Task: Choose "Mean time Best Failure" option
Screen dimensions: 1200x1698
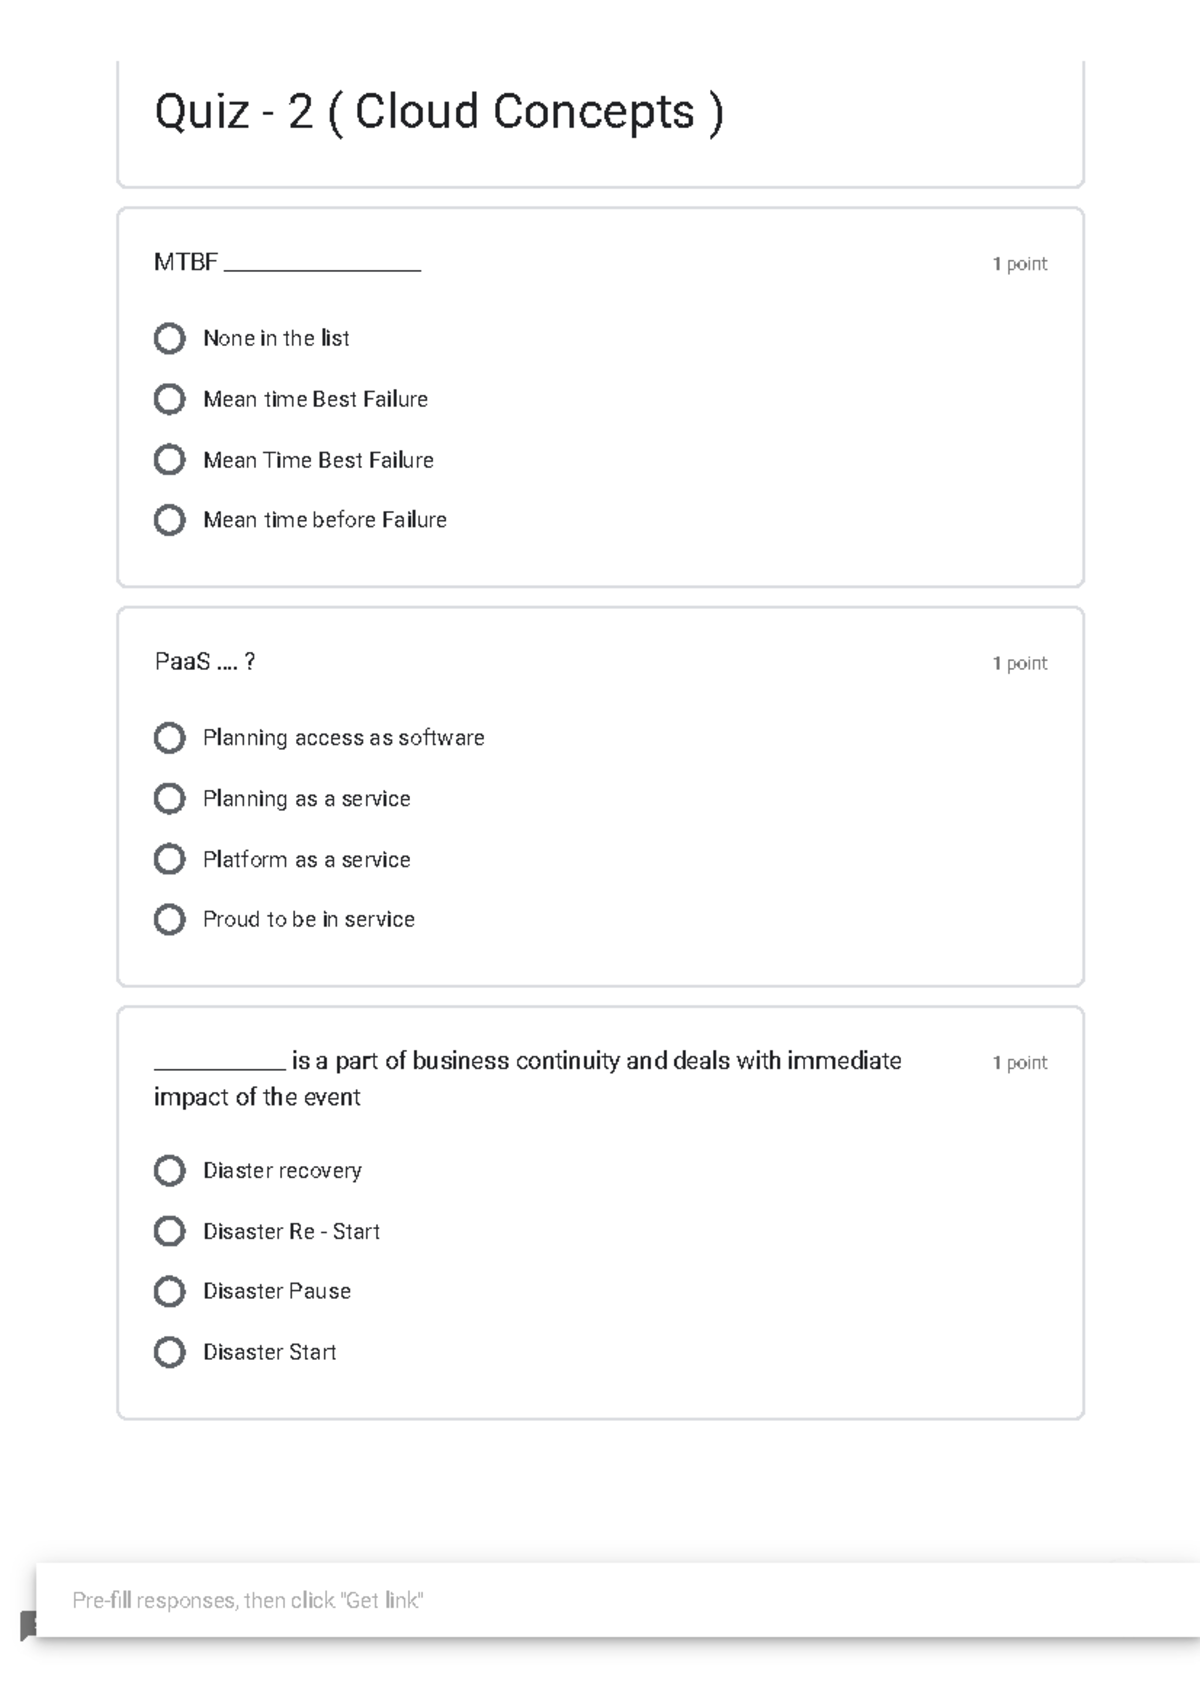Action: 169,400
